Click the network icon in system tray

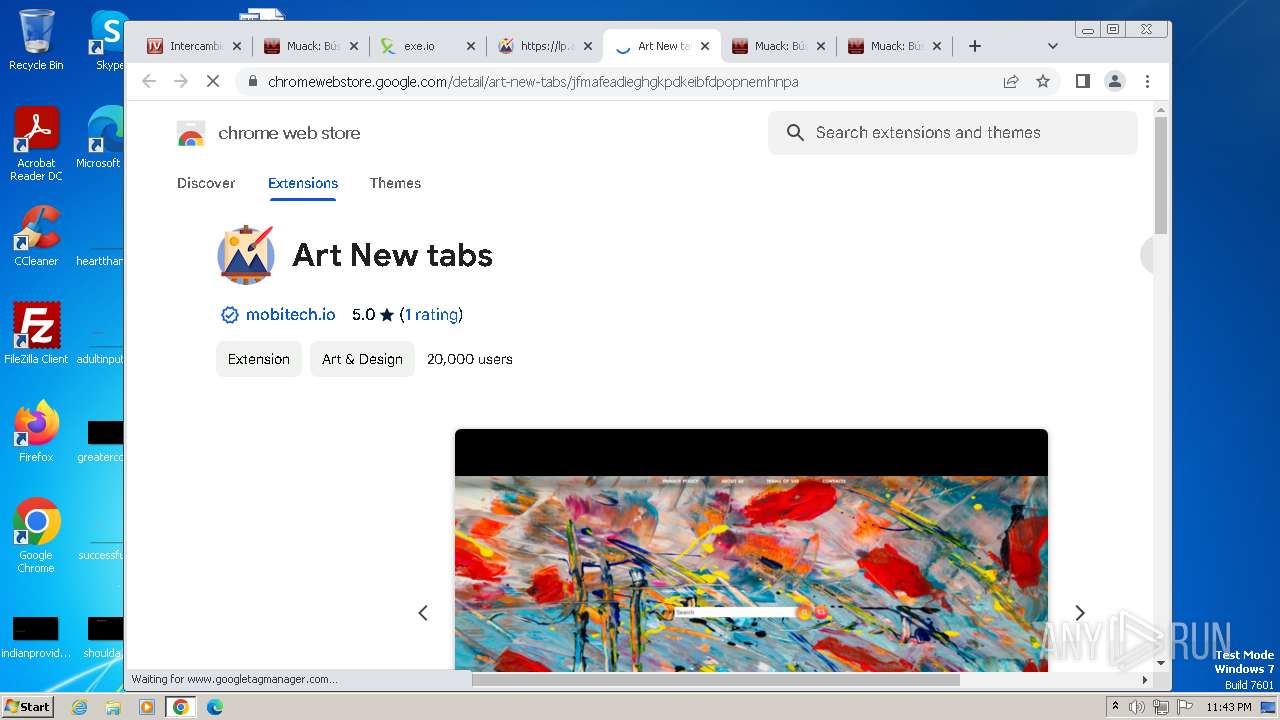tap(1161, 707)
